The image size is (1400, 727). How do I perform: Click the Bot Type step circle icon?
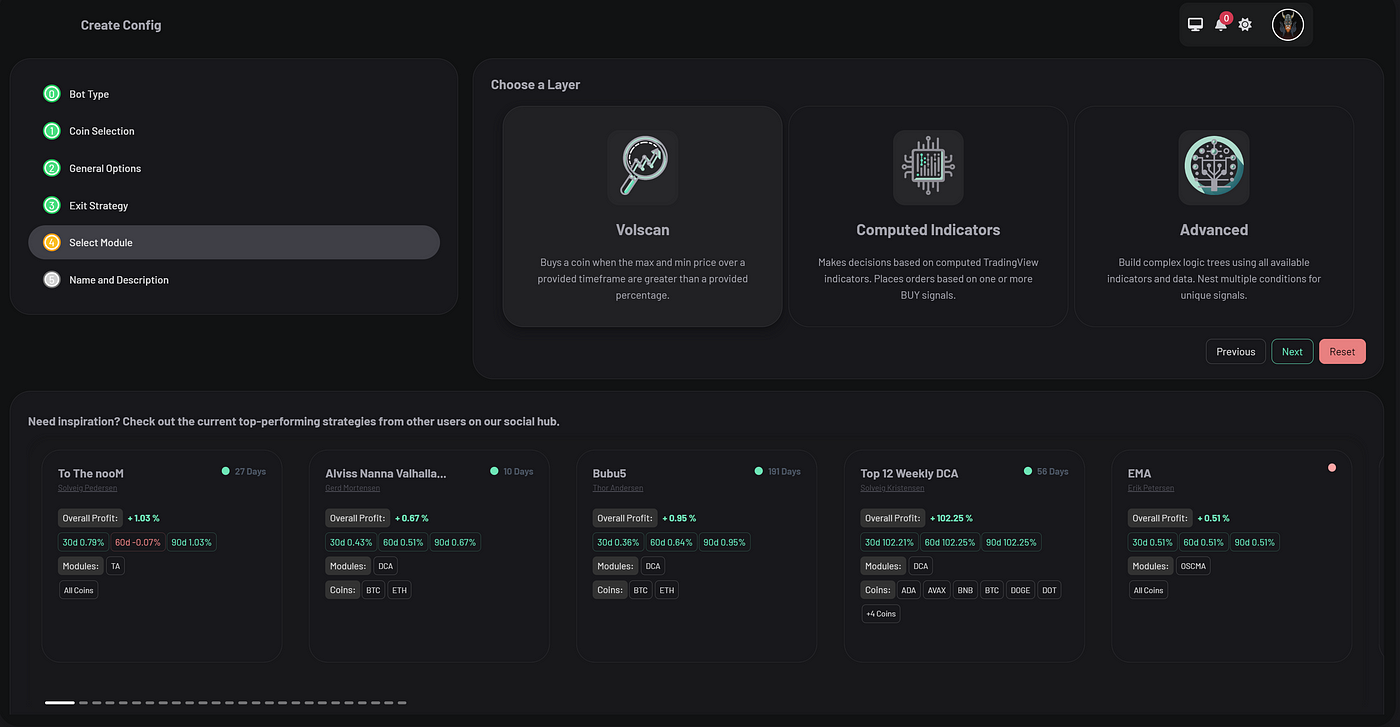pyautogui.click(x=51, y=93)
